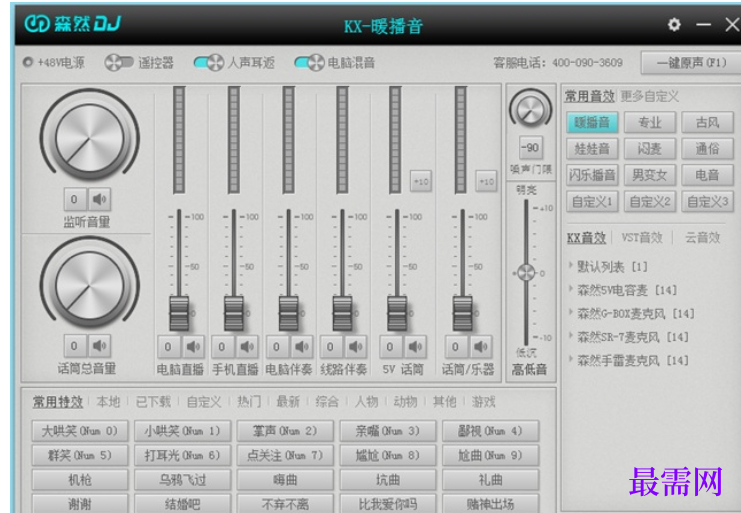The image size is (741, 513).
Task: Select the 古风 preset
Action: 707,123
